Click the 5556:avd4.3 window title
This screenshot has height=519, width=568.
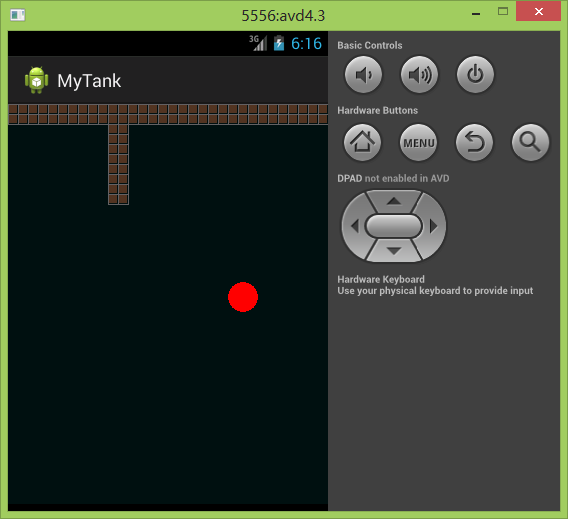tap(283, 16)
